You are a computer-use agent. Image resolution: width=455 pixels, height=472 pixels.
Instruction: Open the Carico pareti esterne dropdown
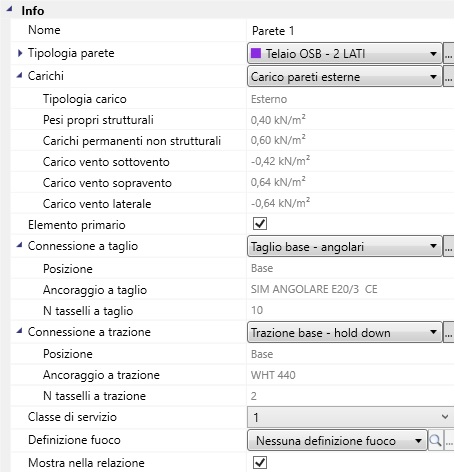345,77
